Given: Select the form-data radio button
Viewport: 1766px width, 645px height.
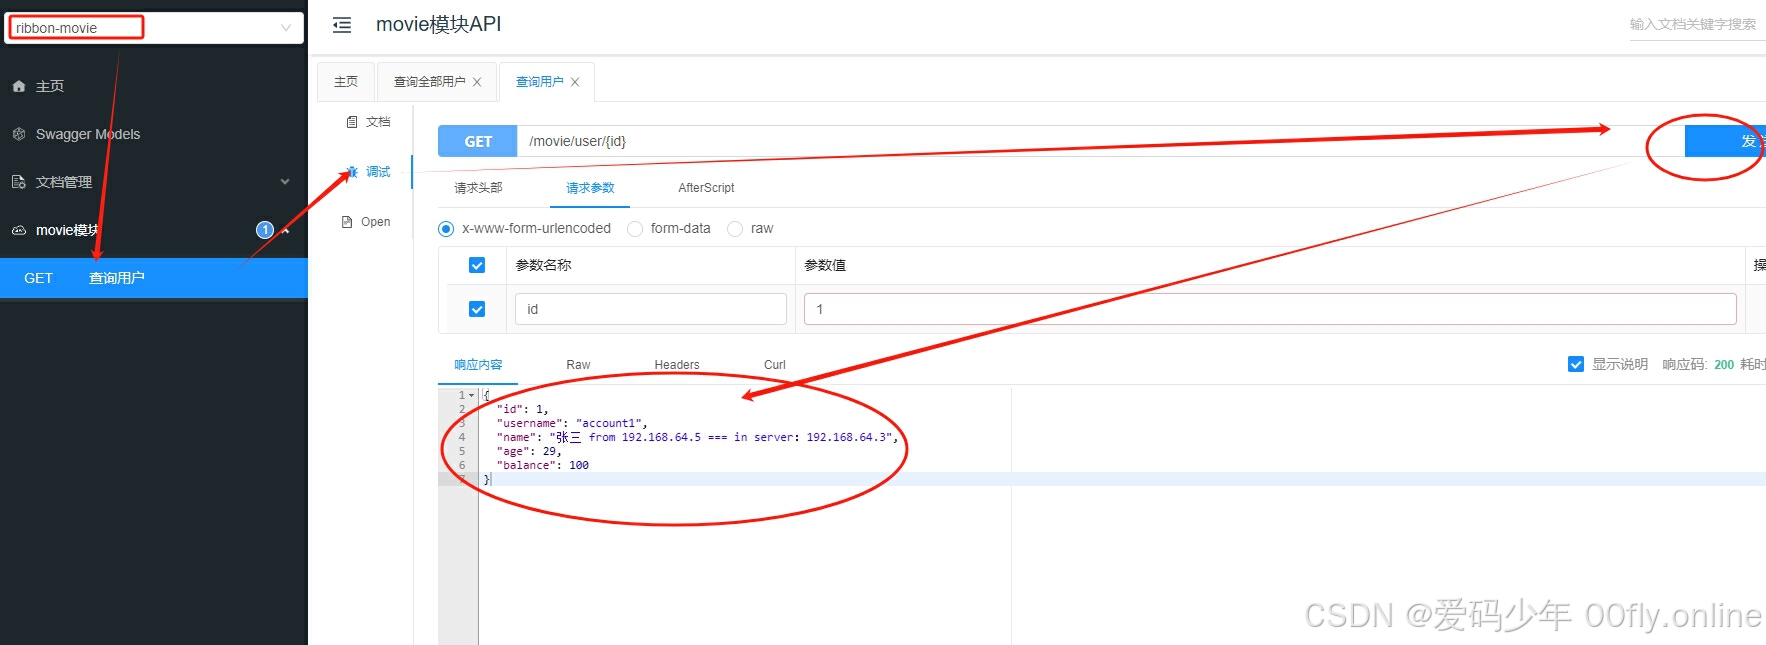Looking at the screenshot, I should point(635,229).
